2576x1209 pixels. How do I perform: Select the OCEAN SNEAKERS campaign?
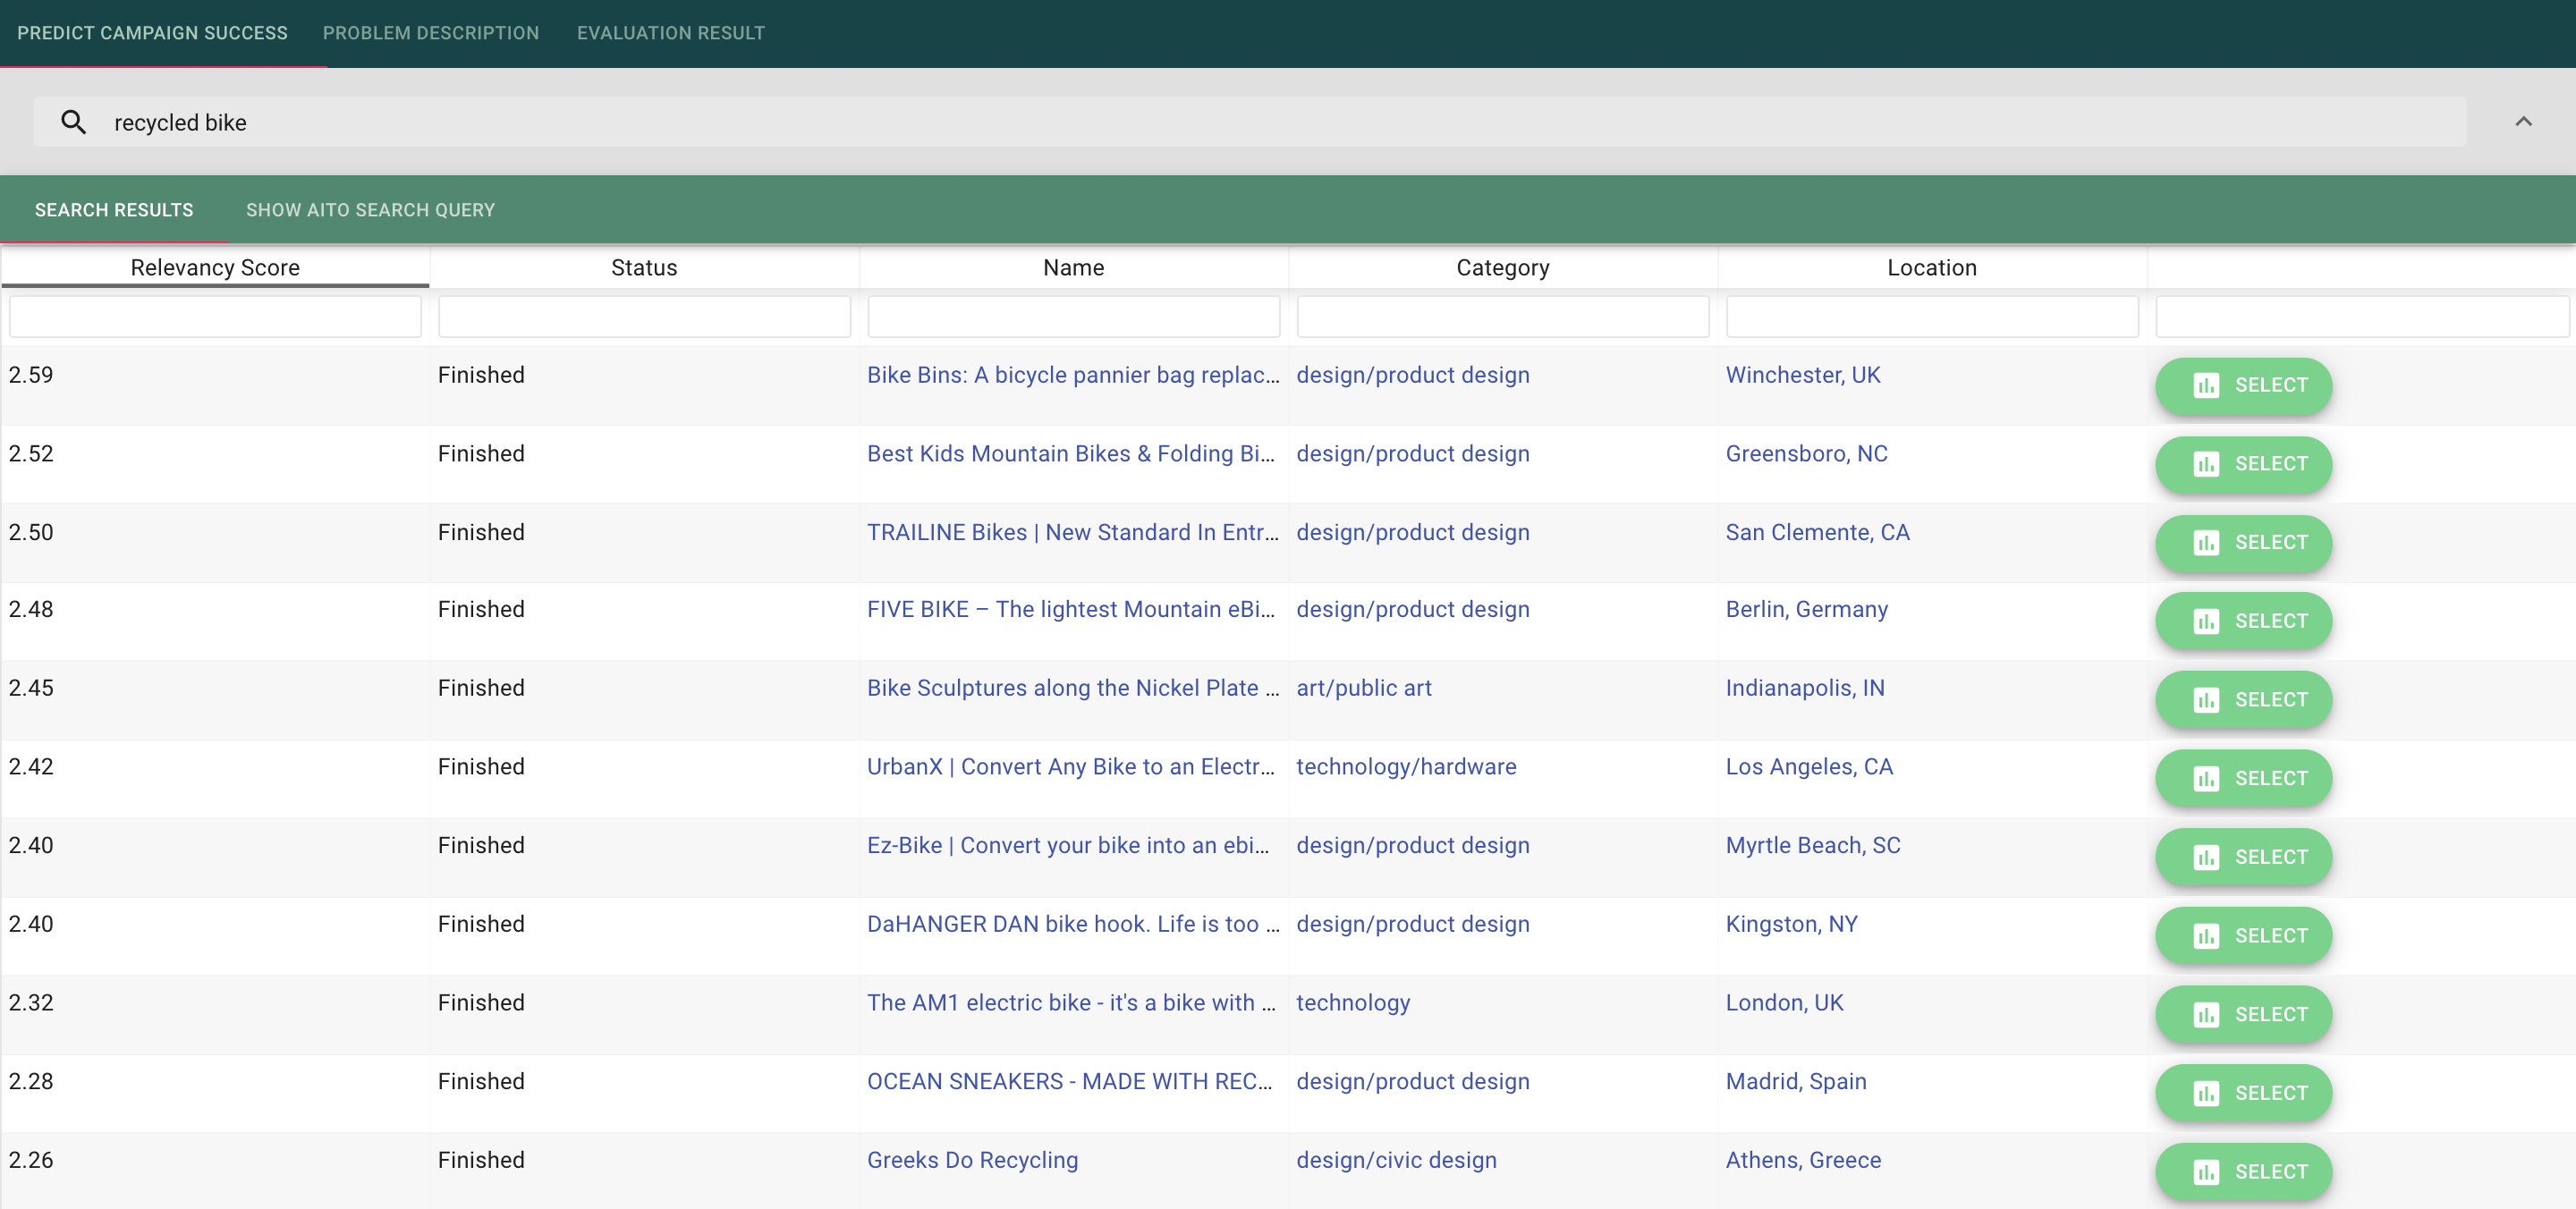(x=2243, y=1093)
